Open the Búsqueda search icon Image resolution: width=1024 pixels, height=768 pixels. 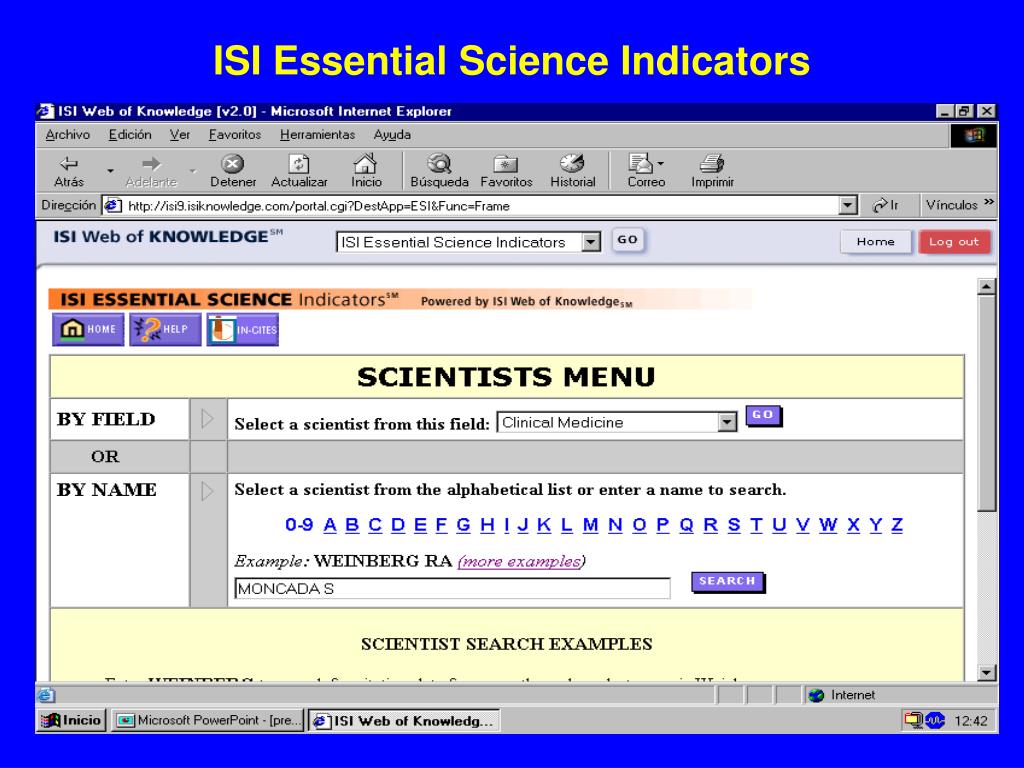(440, 163)
